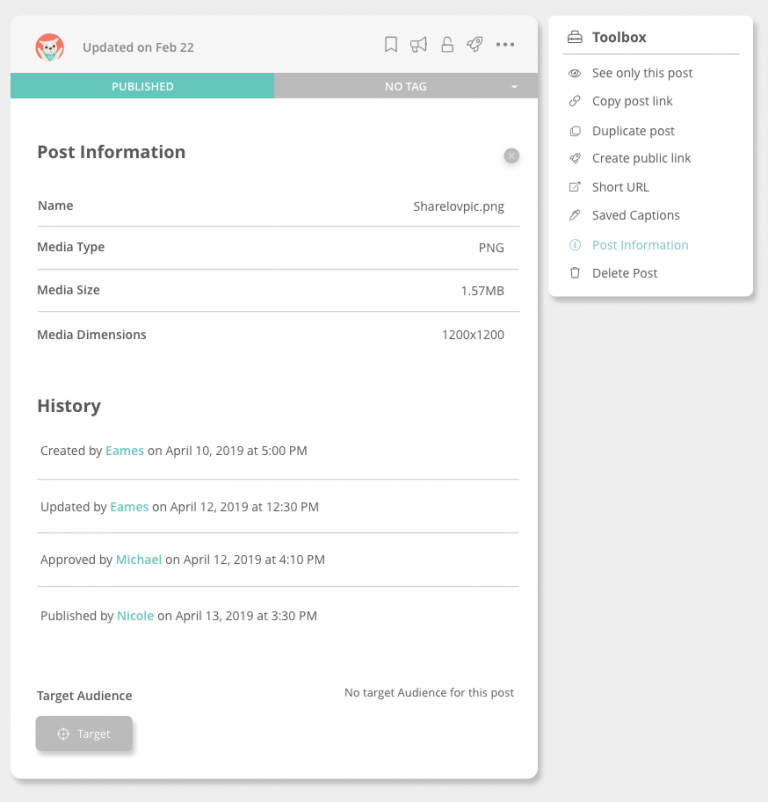Click the padlock icon in the header
Viewport: 768px width, 802px height.
pyautogui.click(x=447, y=44)
